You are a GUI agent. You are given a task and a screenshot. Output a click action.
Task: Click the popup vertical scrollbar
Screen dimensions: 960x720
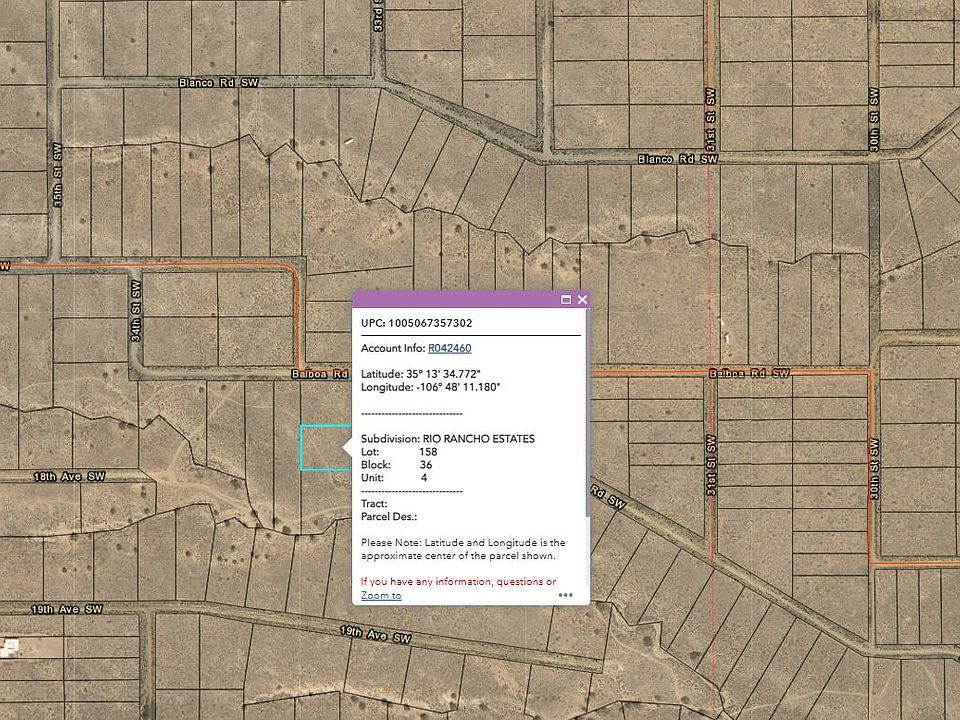tap(588, 413)
